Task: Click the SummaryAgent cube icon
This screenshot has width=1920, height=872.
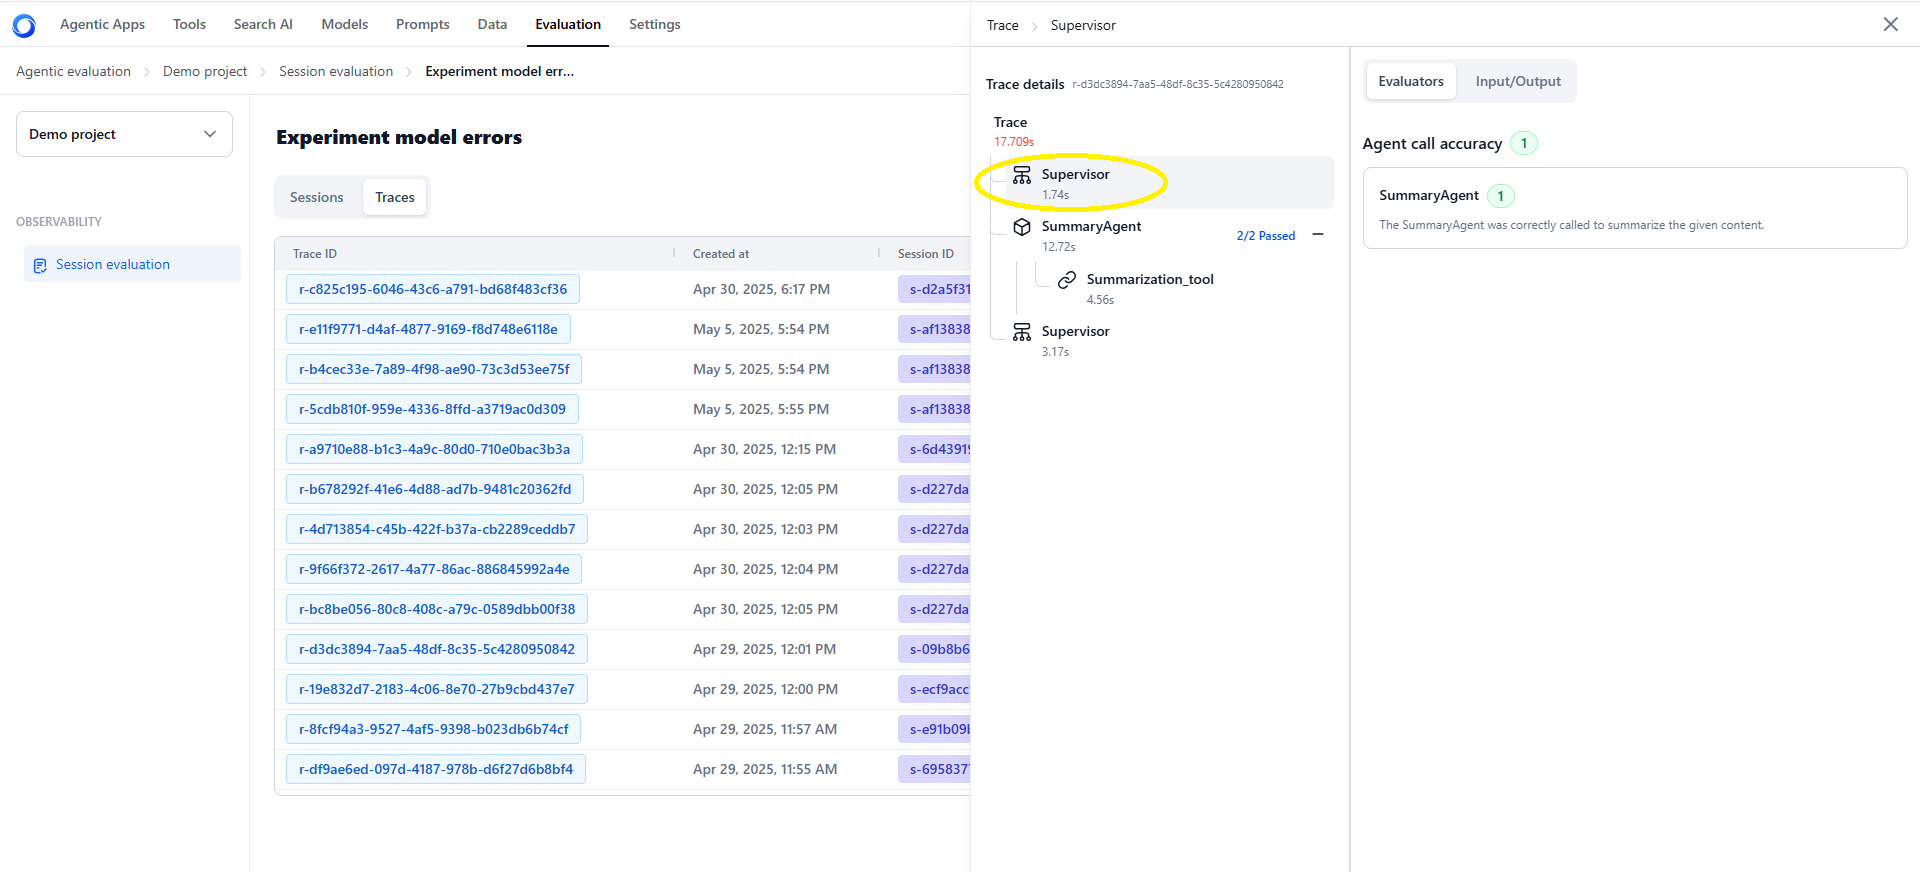Action: (x=1022, y=227)
